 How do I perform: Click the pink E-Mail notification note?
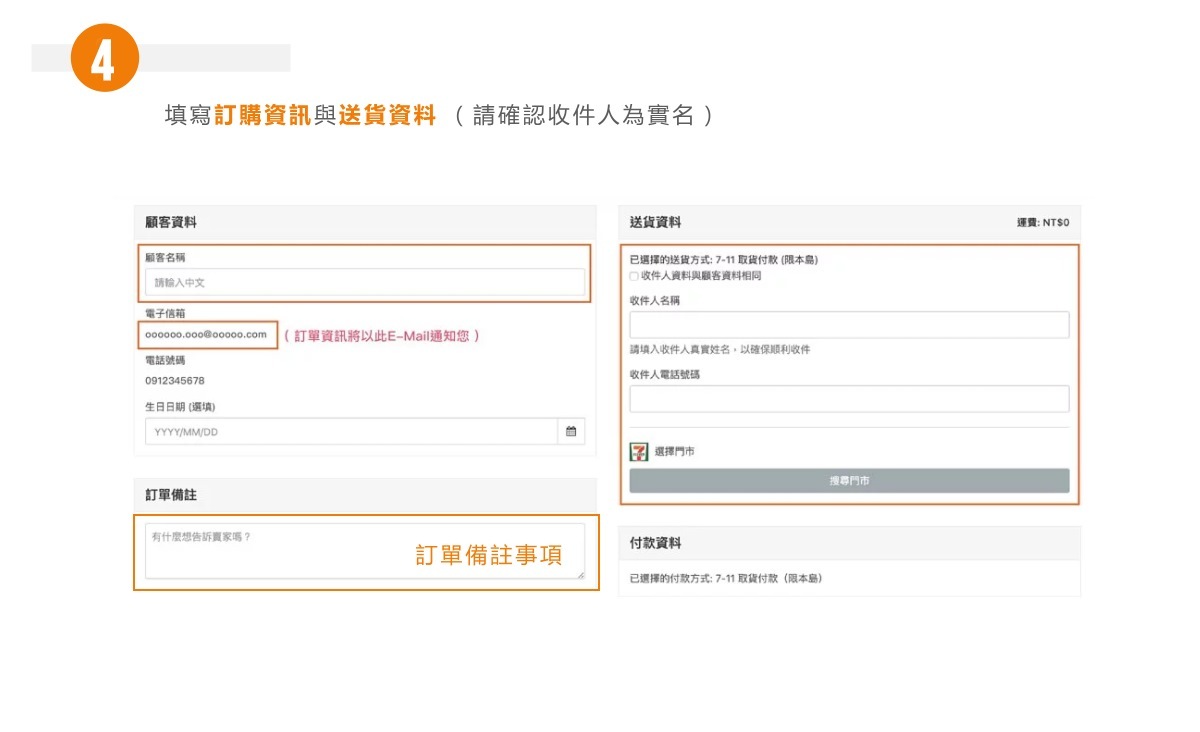click(382, 336)
